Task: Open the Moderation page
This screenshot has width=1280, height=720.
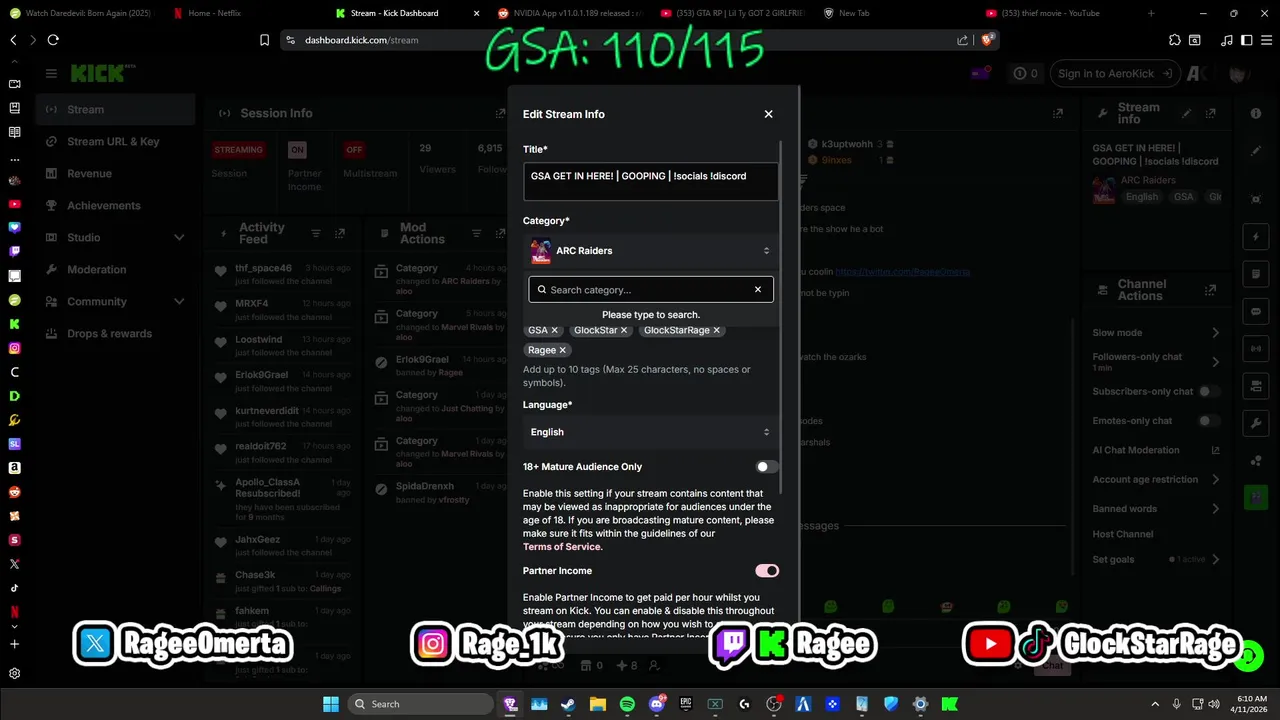Action: click(x=116, y=270)
